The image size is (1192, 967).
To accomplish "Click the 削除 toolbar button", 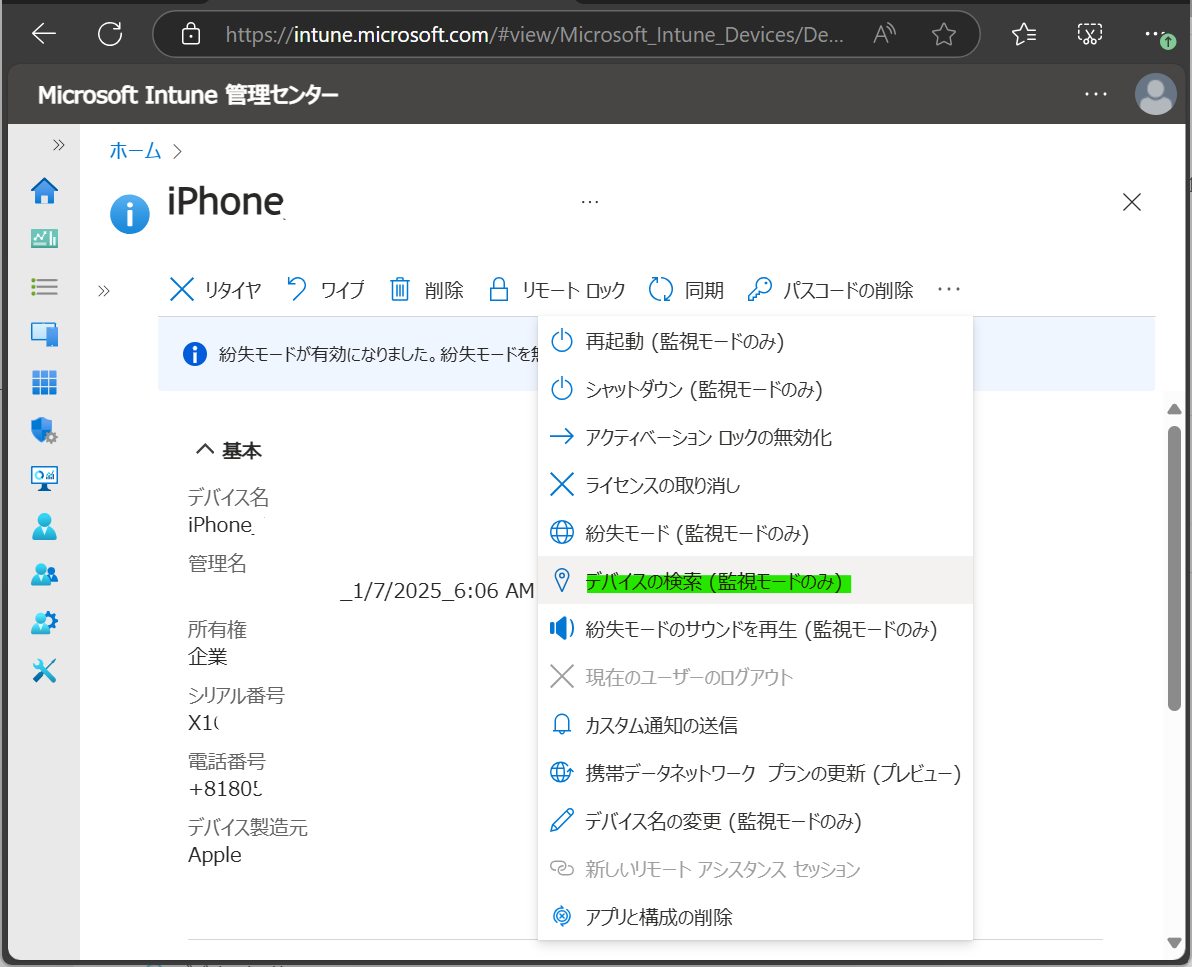I will coord(426,290).
